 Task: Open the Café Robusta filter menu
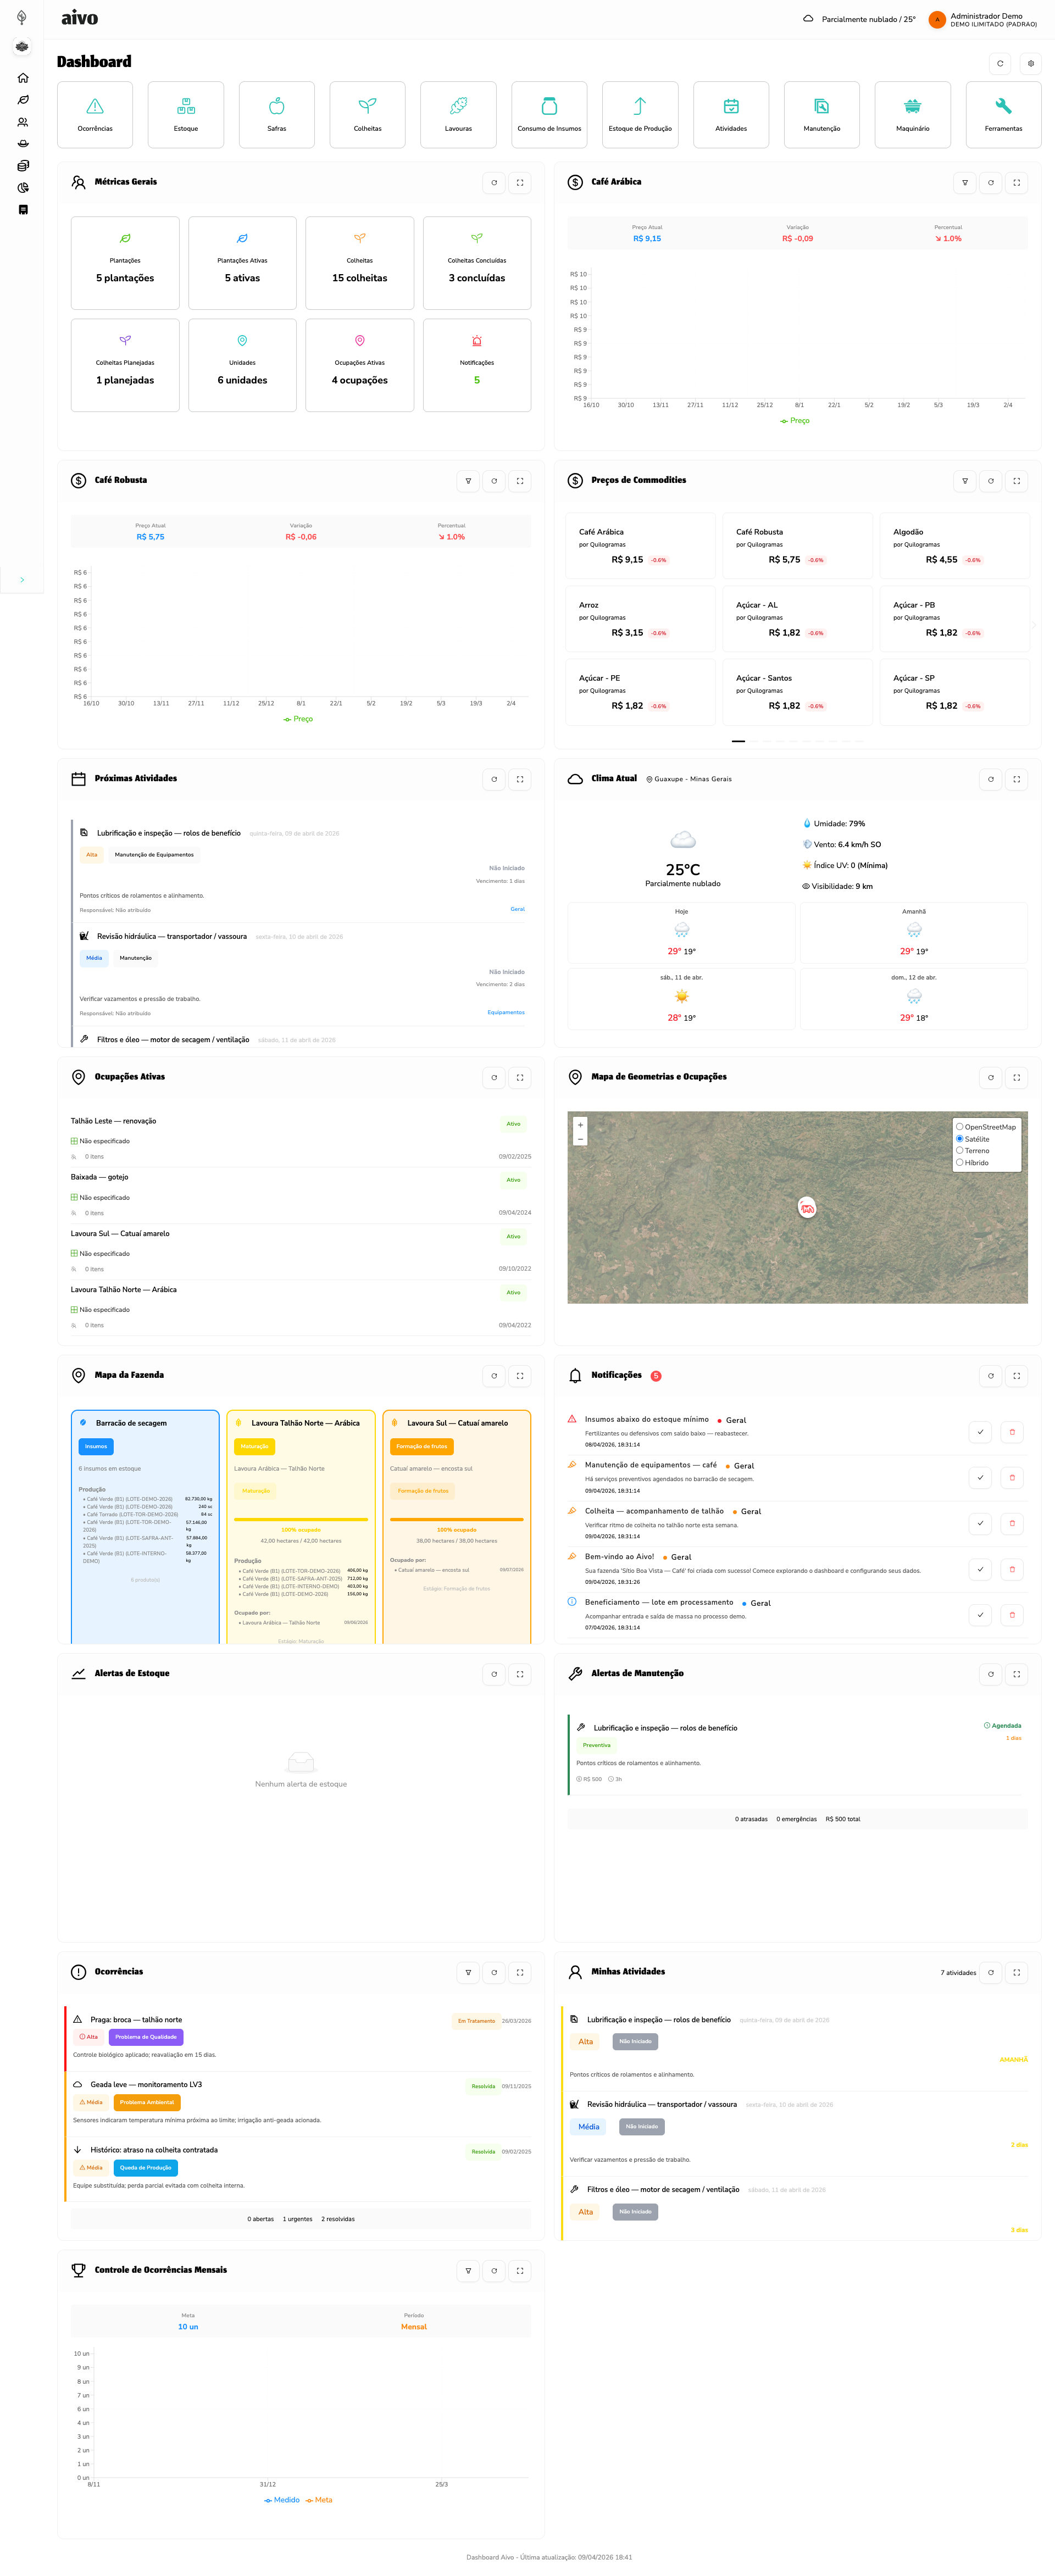click(468, 481)
